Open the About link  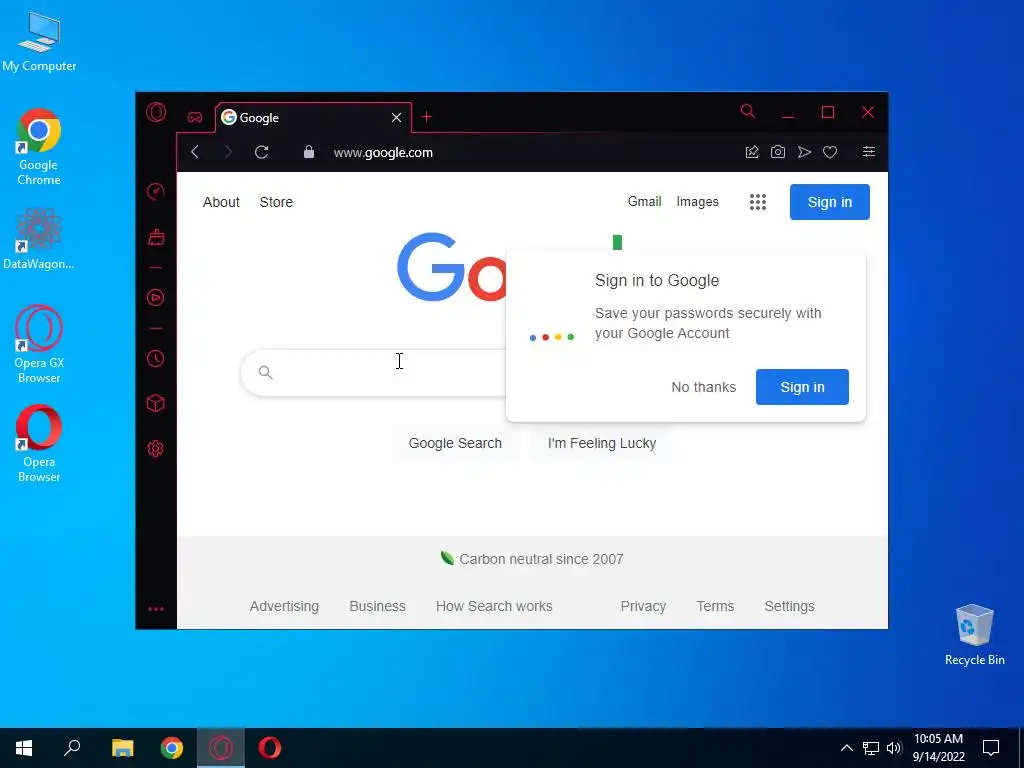pyautogui.click(x=221, y=202)
